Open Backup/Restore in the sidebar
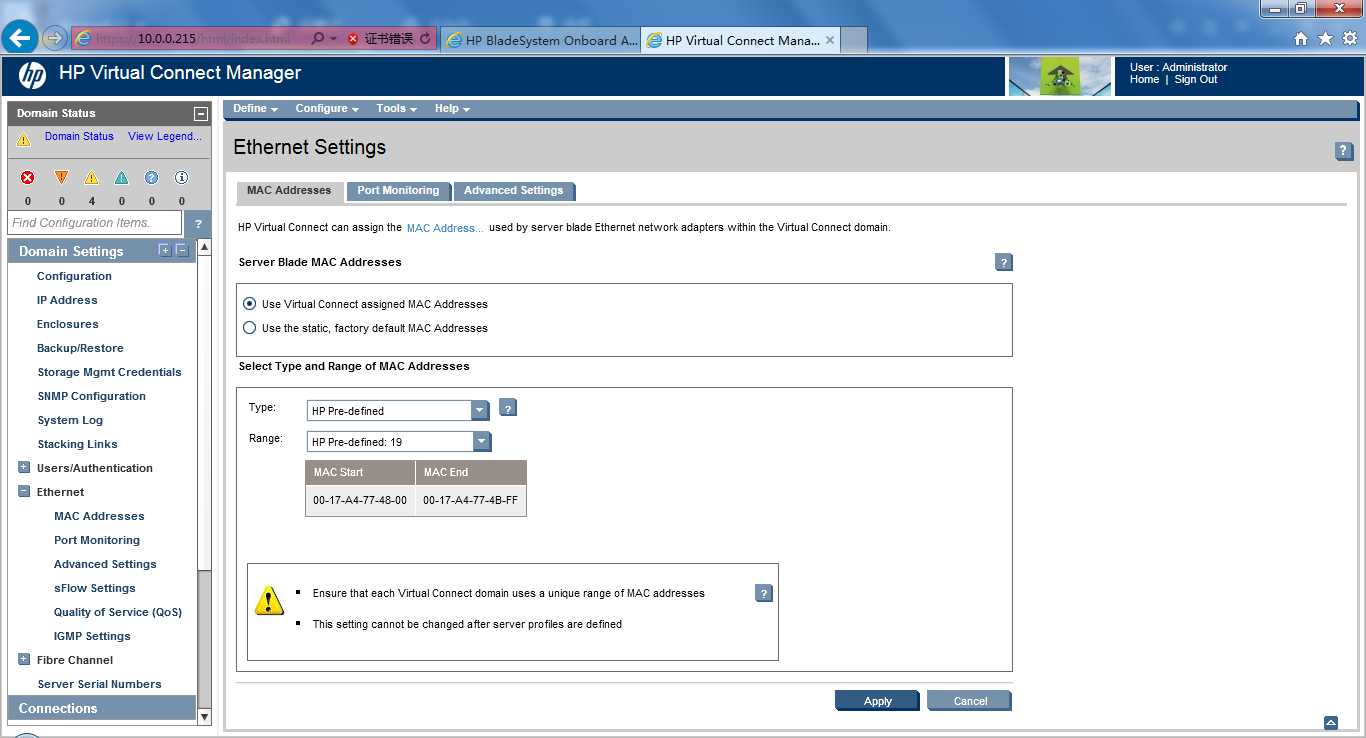Image resolution: width=1366 pixels, height=738 pixels. coord(80,348)
